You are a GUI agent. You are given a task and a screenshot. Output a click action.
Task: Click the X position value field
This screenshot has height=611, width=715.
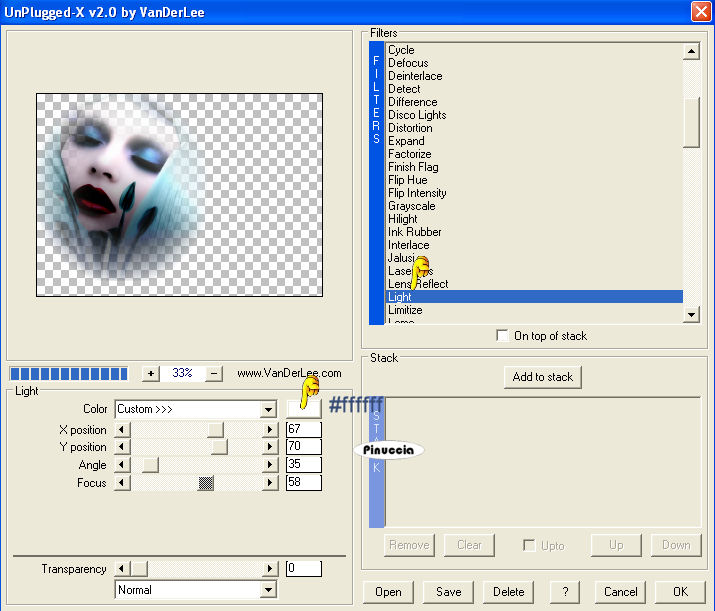[x=304, y=430]
